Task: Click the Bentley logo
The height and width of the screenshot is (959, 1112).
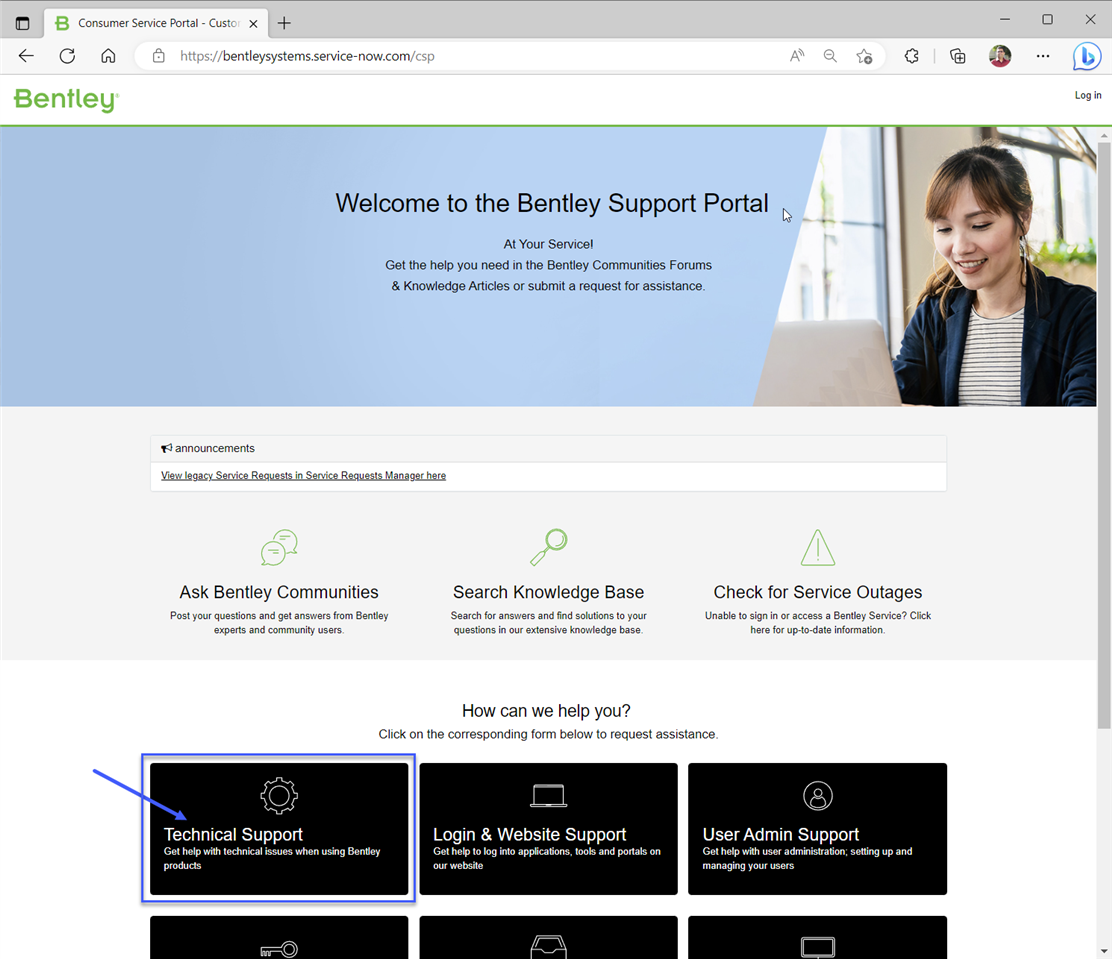Action: tap(66, 100)
